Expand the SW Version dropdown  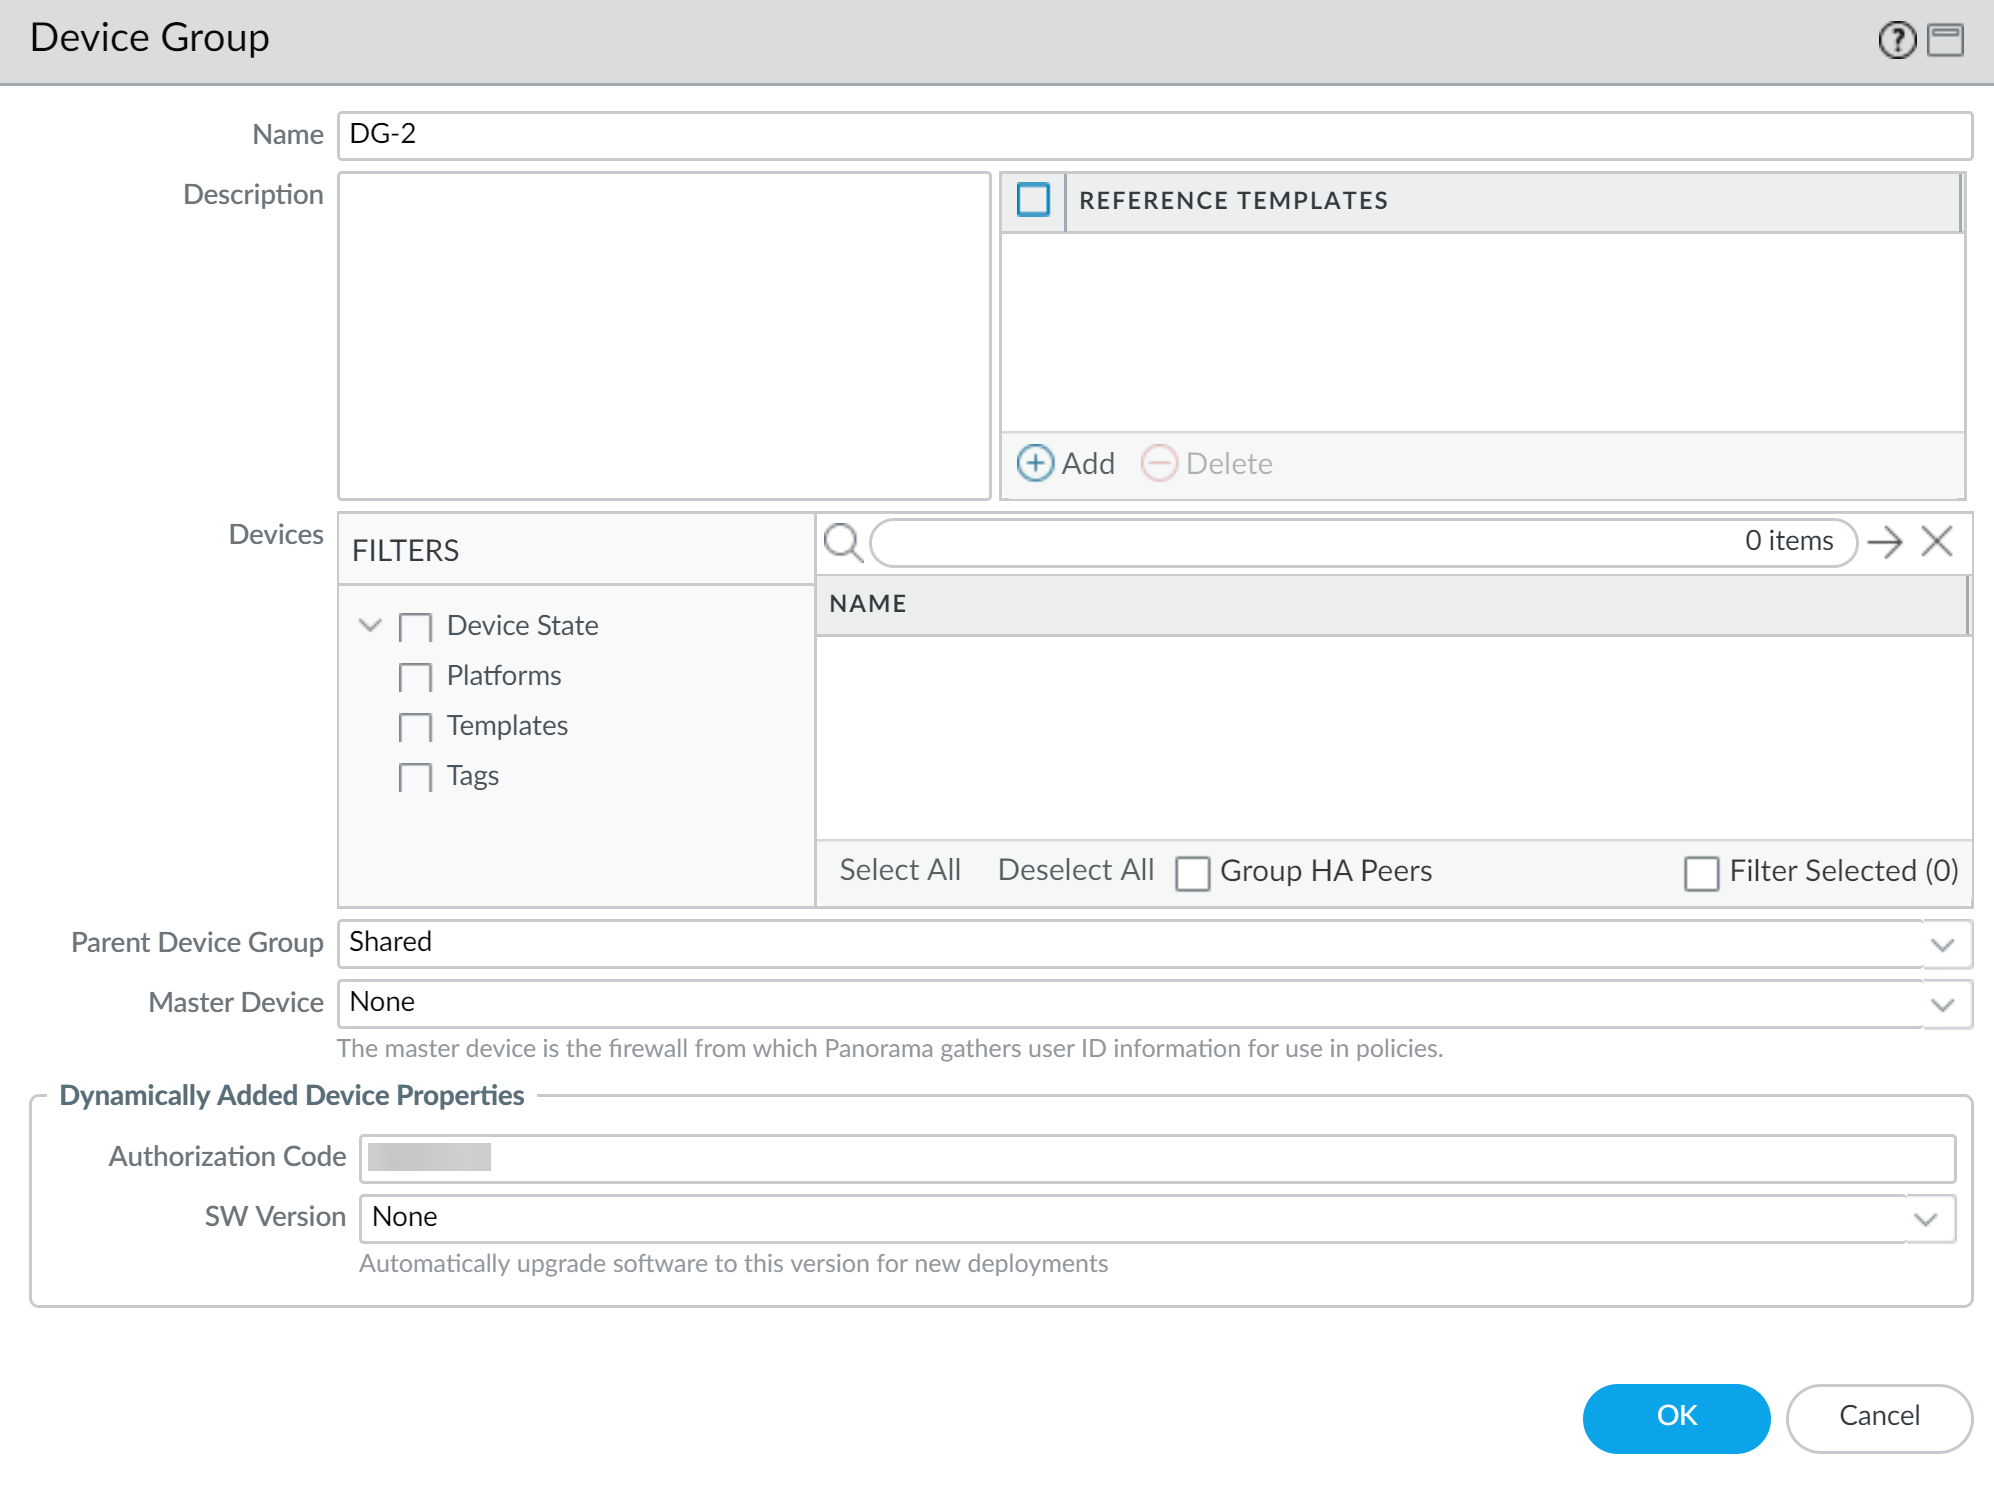1926,1219
